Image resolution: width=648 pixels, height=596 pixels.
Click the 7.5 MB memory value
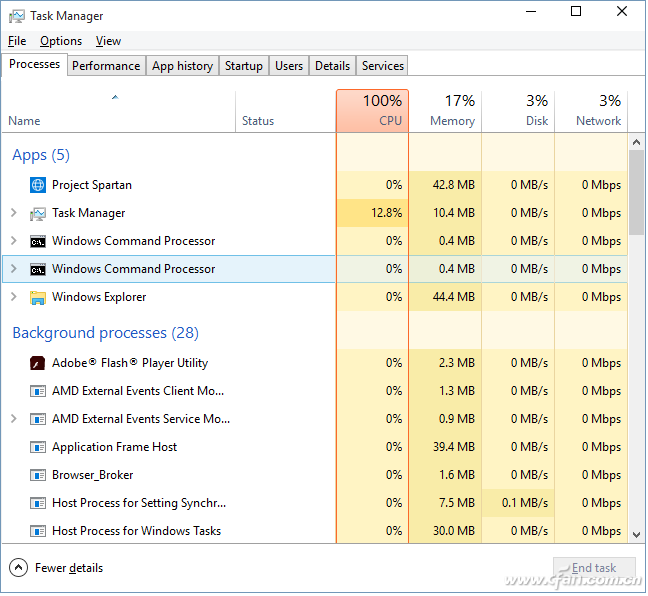point(457,503)
